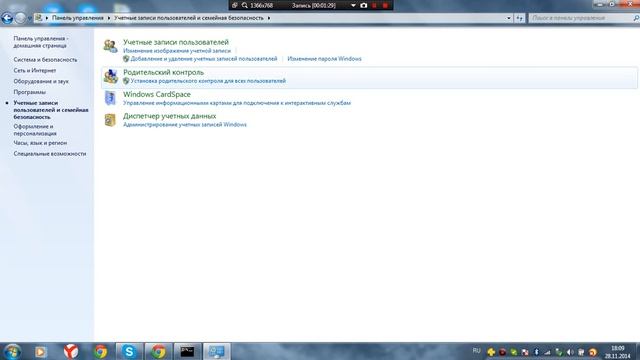Open 'Сеть и Интернет' in the sidebar
The image size is (640, 360).
point(35,71)
